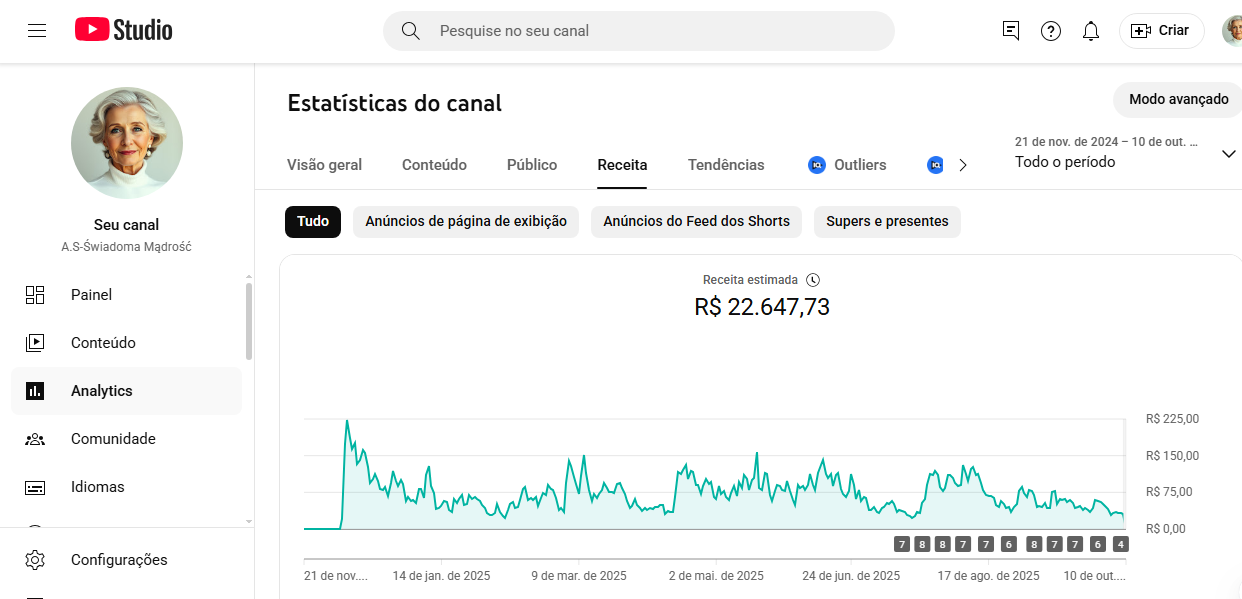Open the notifications bell

pyautogui.click(x=1091, y=31)
